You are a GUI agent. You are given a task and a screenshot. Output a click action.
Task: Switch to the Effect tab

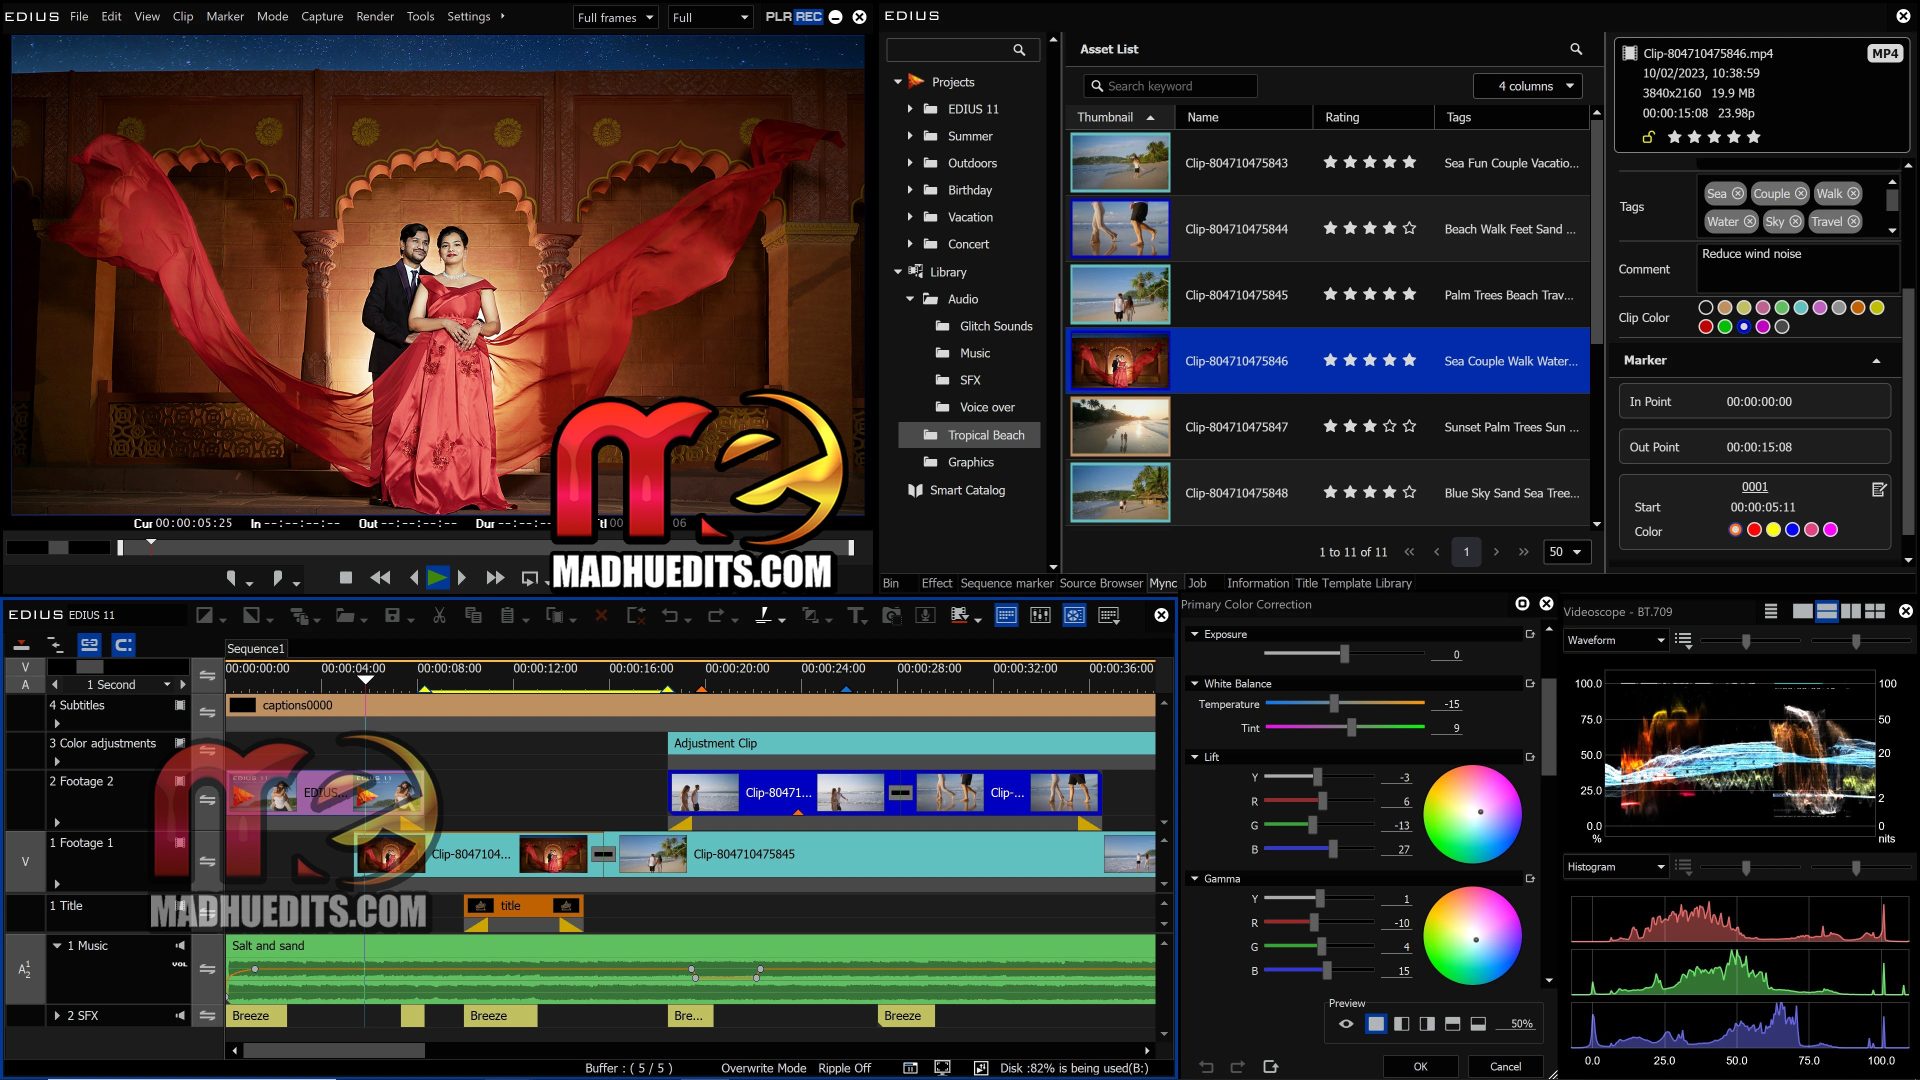(937, 583)
